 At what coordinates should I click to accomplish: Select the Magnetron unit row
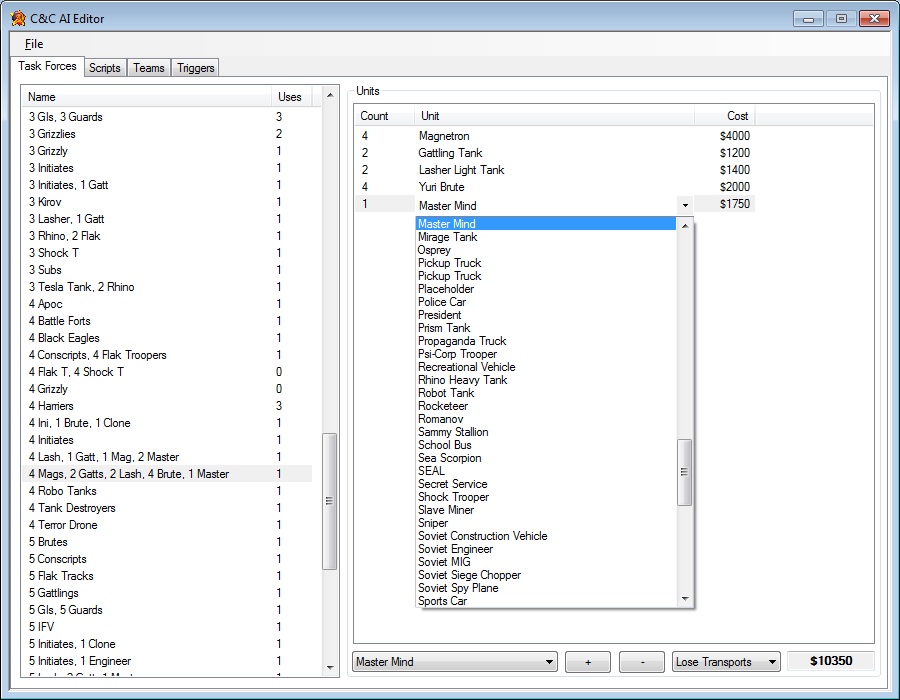pyautogui.click(x=554, y=136)
